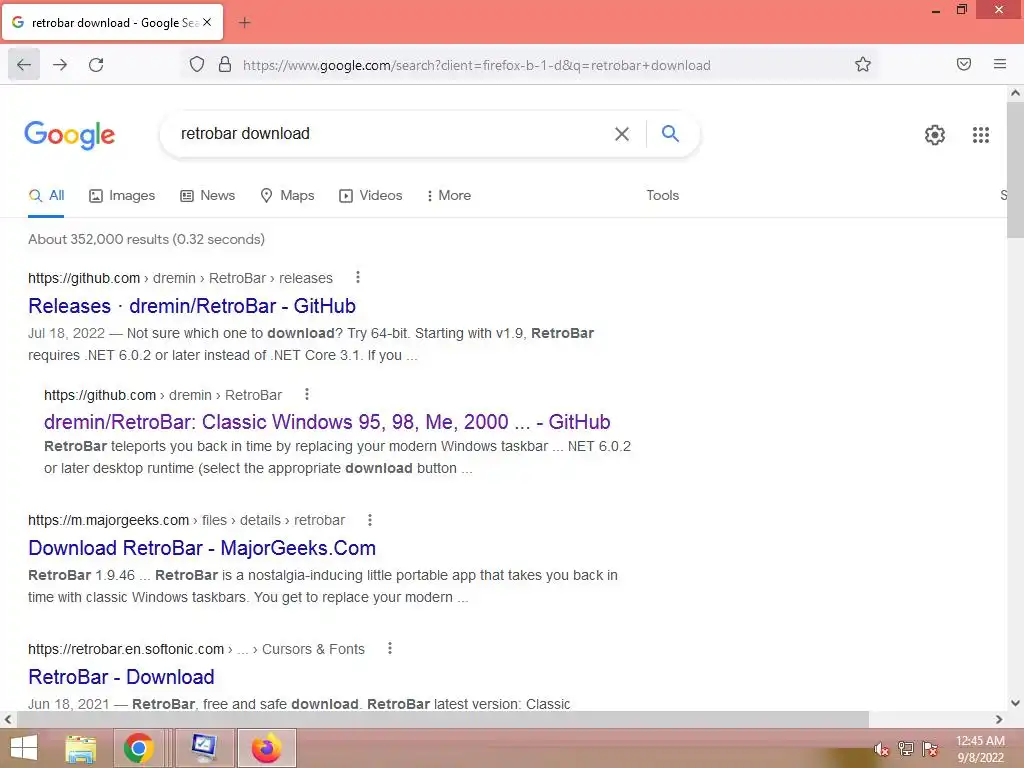Close the retrobar download tab
The width and height of the screenshot is (1024, 768).
(x=207, y=22)
